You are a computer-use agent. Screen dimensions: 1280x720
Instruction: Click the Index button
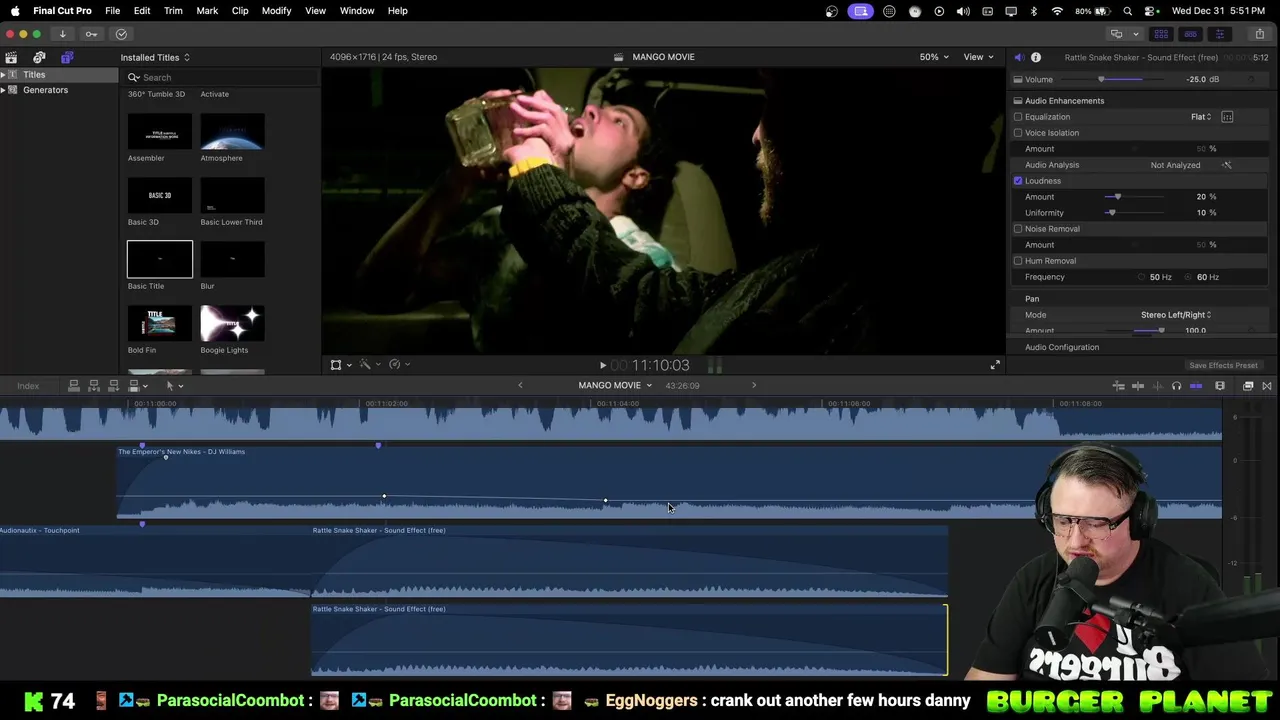click(x=28, y=386)
